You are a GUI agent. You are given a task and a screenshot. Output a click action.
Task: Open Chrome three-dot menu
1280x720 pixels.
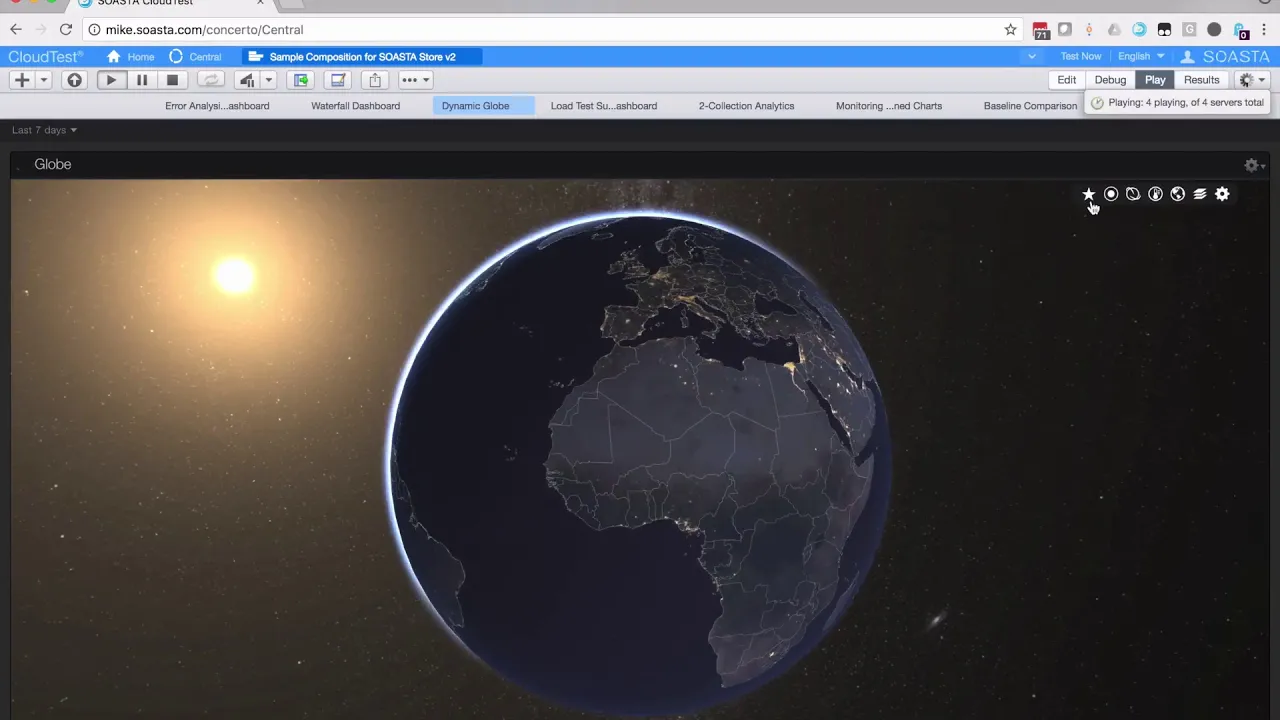click(1264, 30)
